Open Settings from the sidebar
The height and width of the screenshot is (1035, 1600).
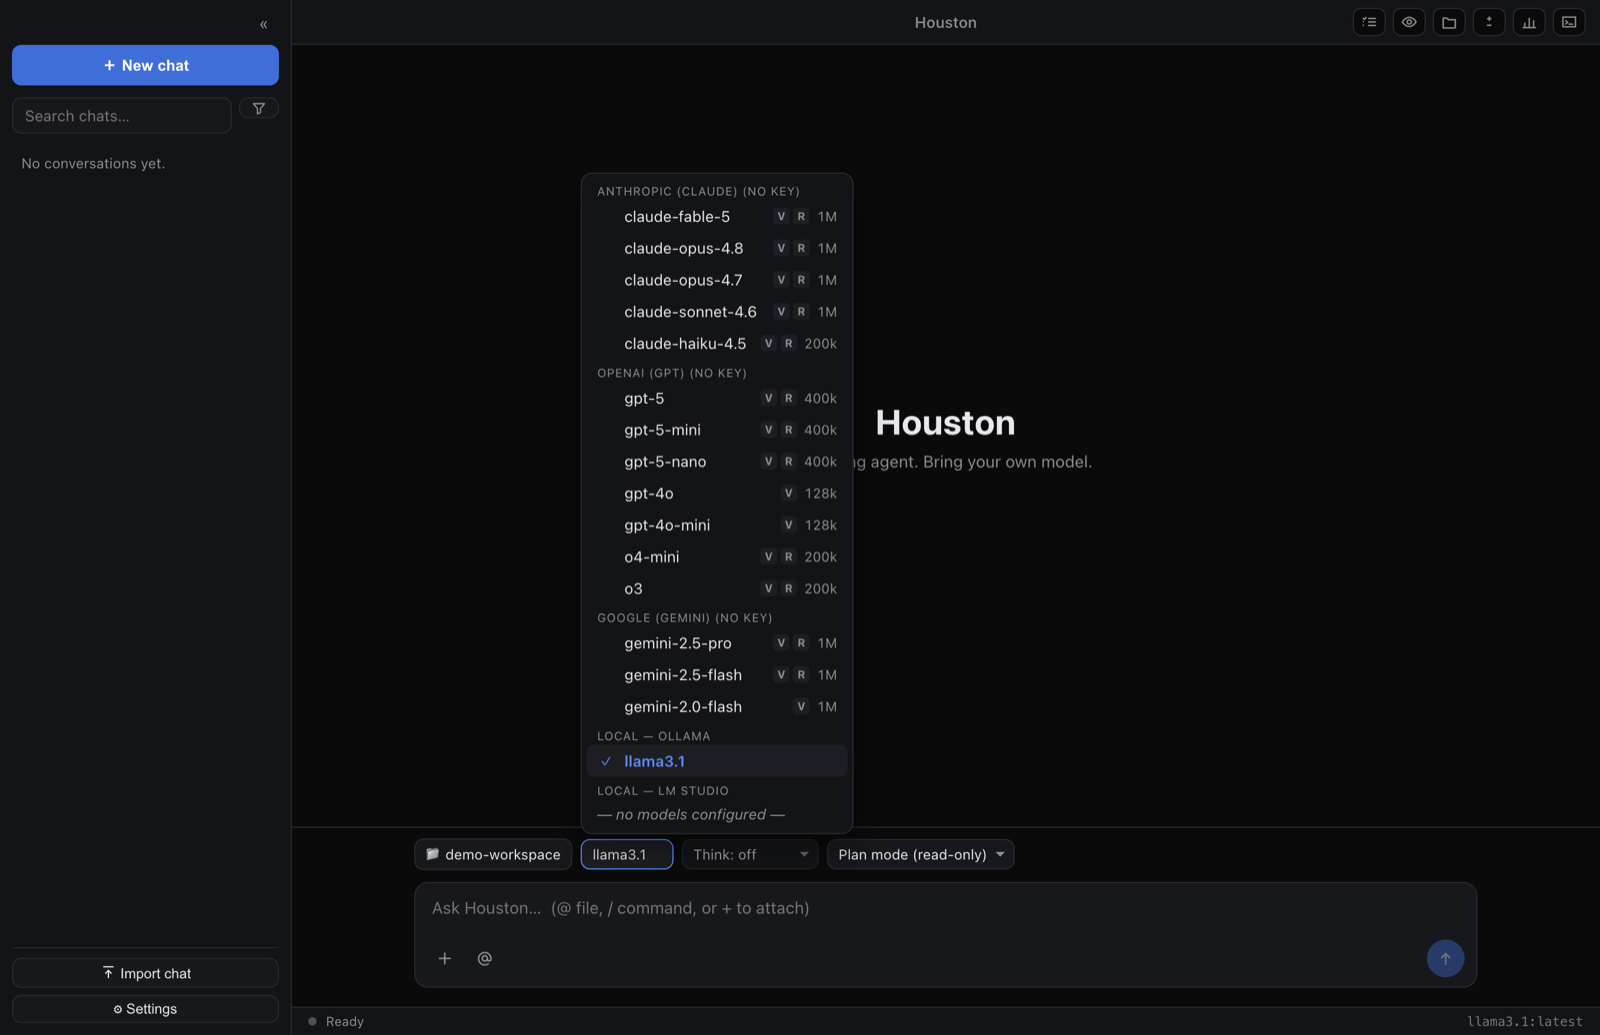tap(145, 1009)
